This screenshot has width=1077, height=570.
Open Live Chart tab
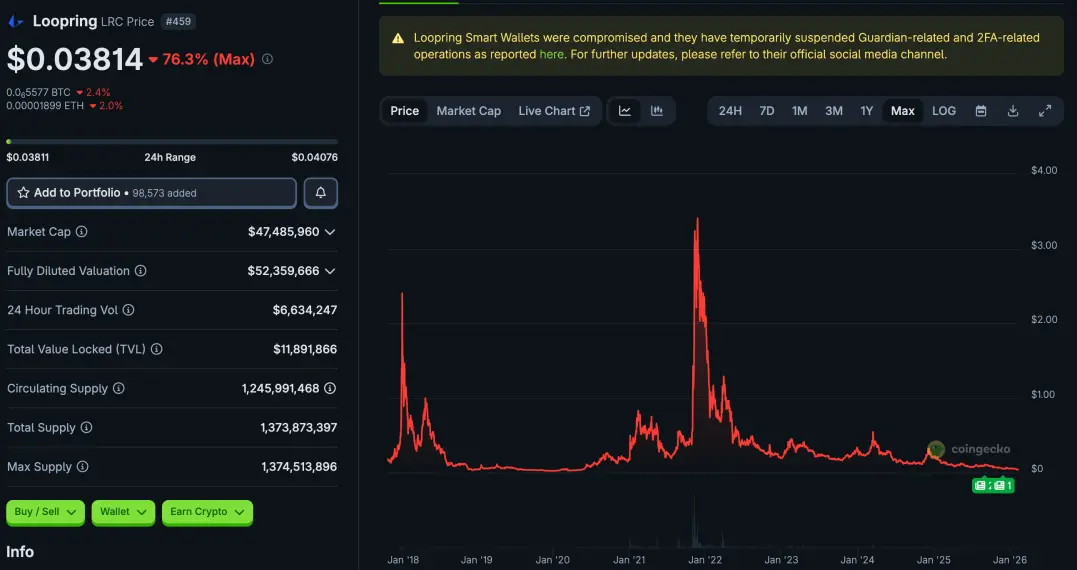[x=554, y=111]
